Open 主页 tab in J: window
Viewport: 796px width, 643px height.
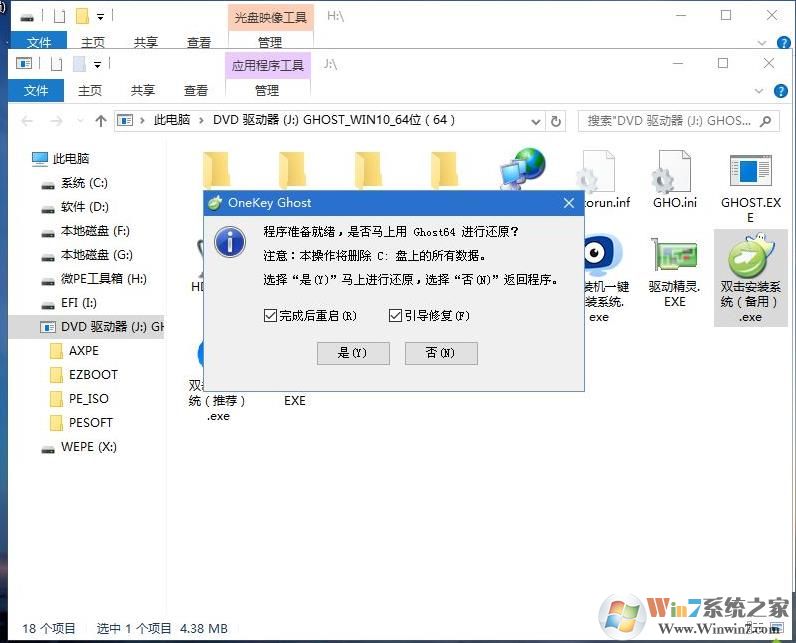[x=90, y=90]
